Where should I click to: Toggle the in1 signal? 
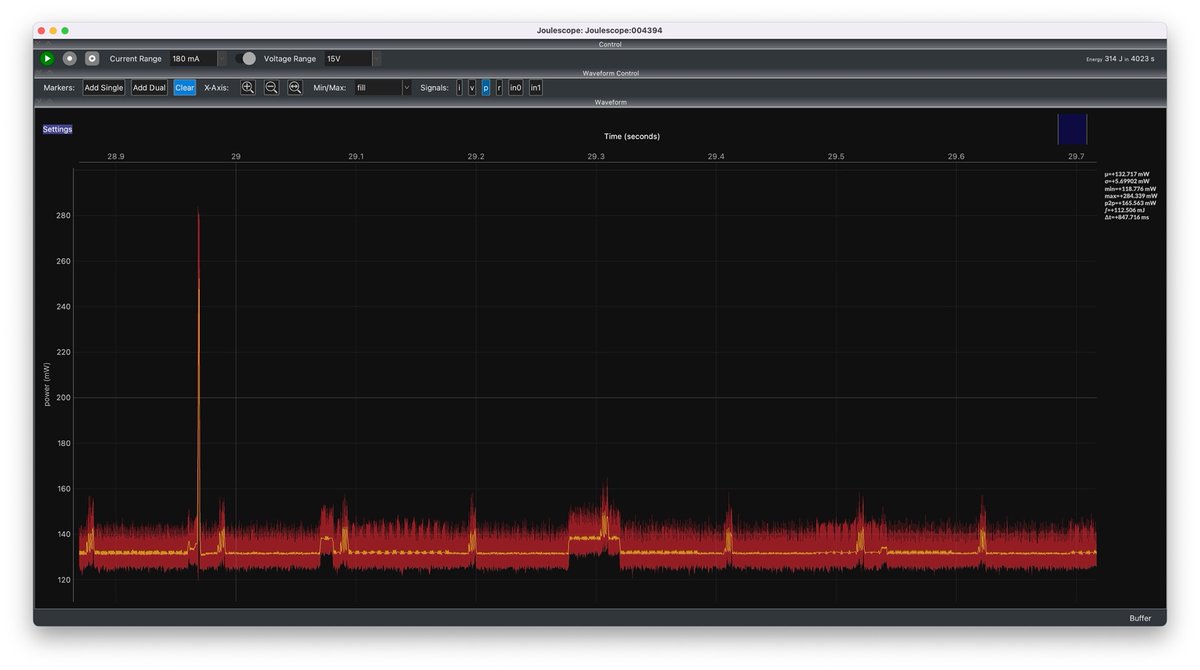point(536,88)
